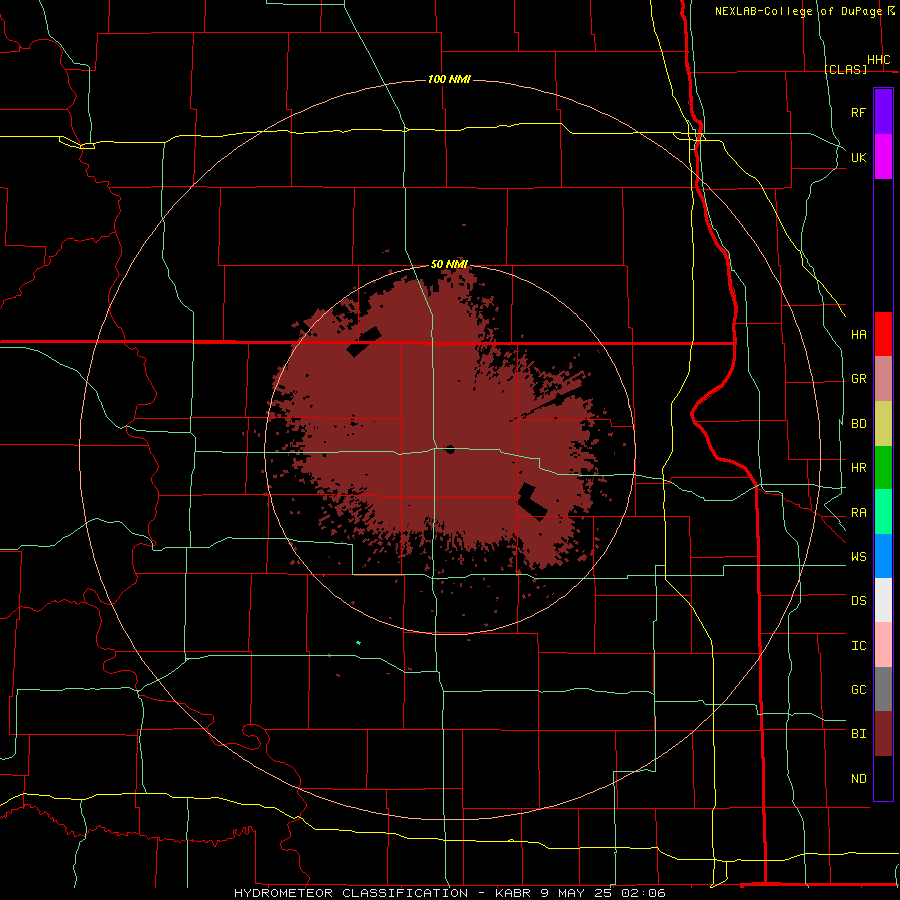Pick the WS blue legend swatch
Image resolution: width=900 pixels, height=900 pixels.
tap(883, 556)
